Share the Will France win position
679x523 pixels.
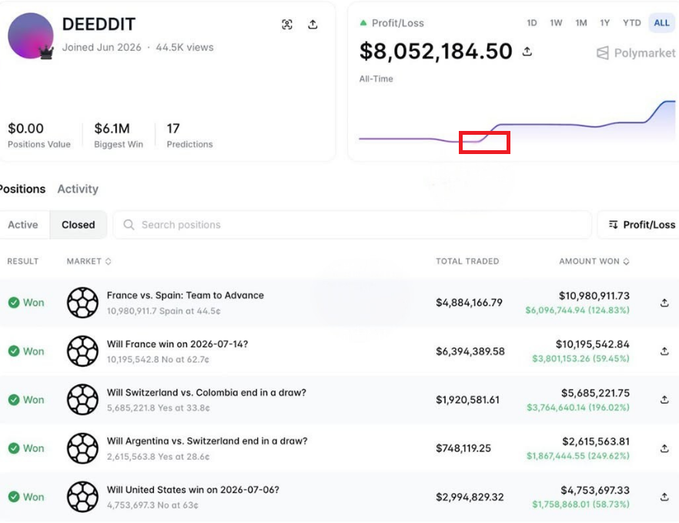tap(664, 351)
